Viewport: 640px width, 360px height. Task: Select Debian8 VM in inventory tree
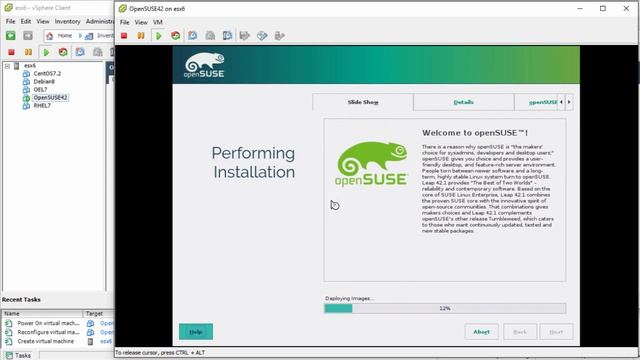pos(44,82)
